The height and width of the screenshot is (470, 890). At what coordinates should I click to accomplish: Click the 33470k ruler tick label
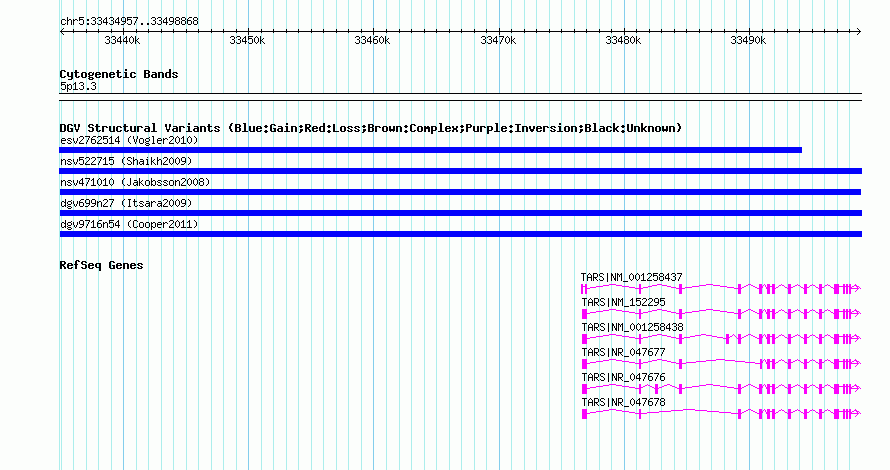pyautogui.click(x=498, y=40)
